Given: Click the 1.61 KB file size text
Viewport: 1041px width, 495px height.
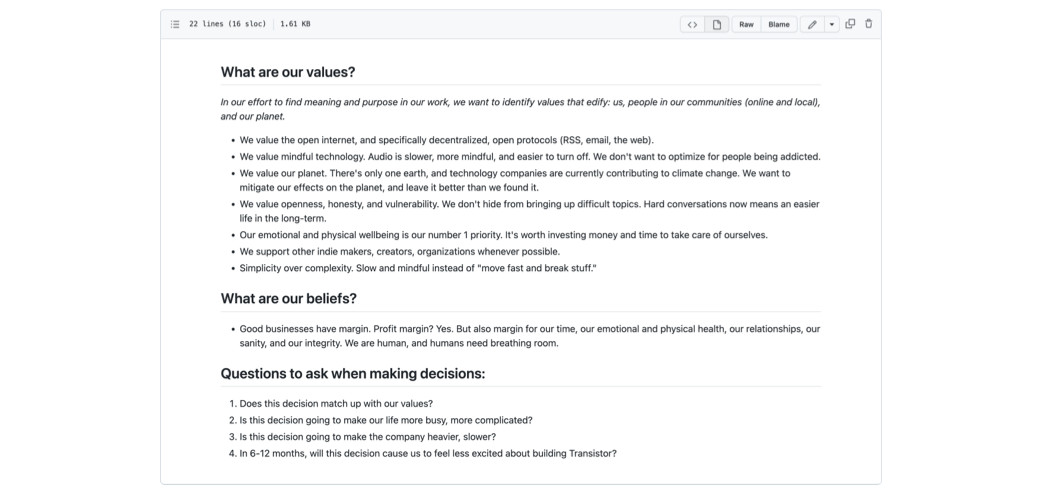Looking at the screenshot, I should coord(295,24).
